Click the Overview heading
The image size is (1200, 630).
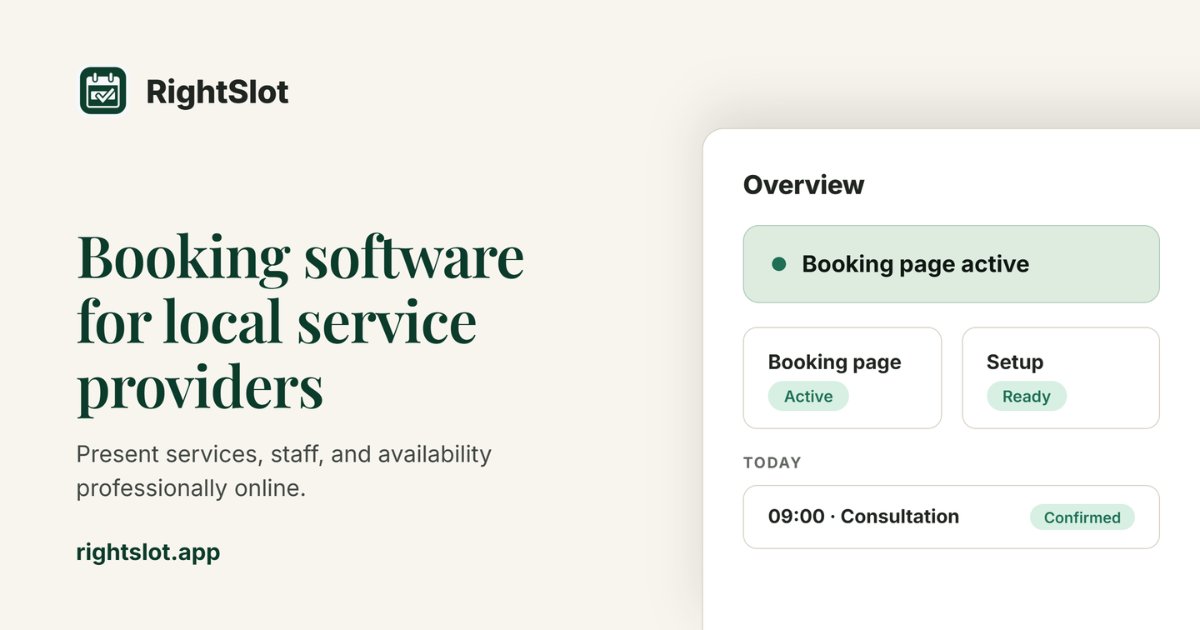click(804, 185)
